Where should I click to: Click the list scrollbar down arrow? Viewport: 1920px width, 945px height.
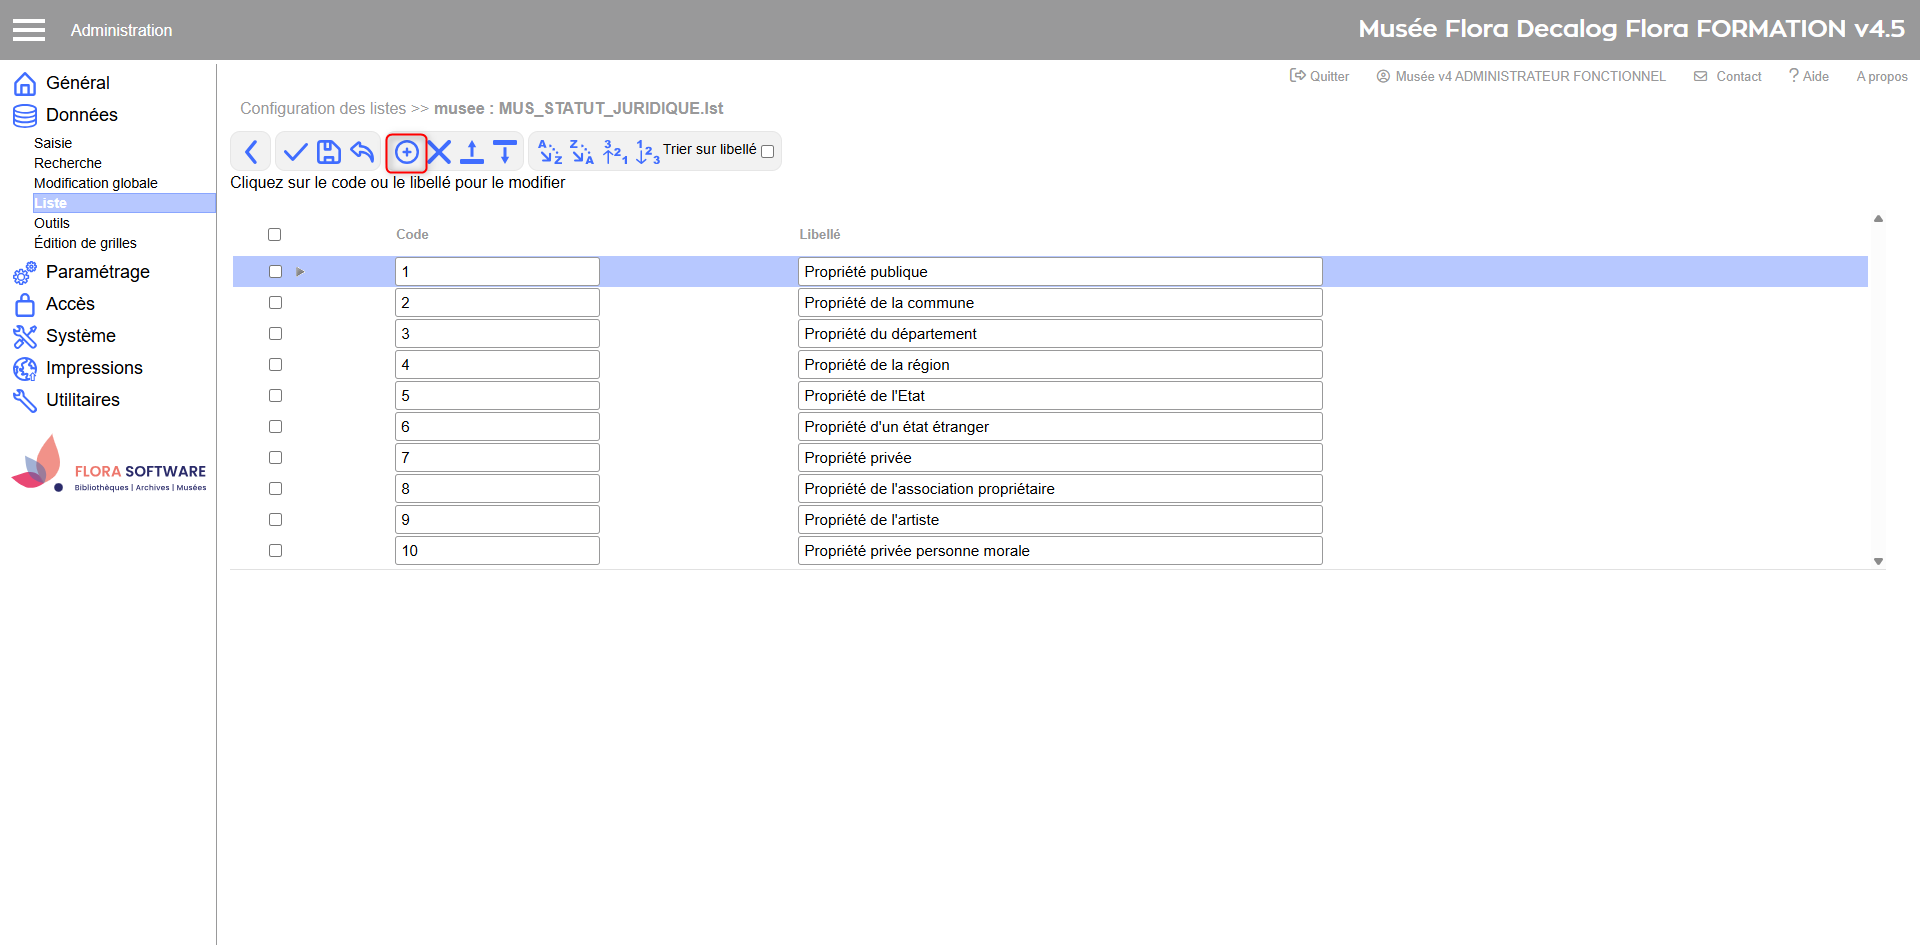pos(1878,561)
